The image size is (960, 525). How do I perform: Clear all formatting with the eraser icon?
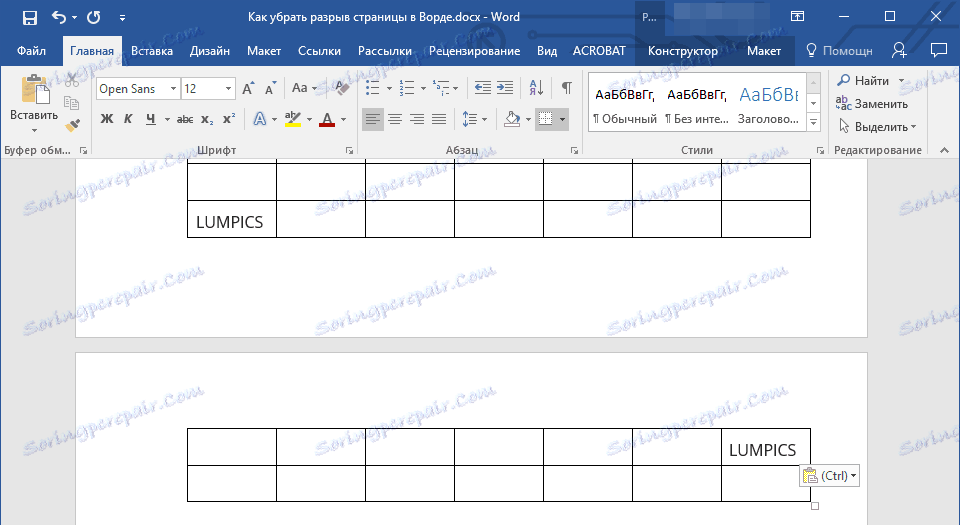click(342, 88)
